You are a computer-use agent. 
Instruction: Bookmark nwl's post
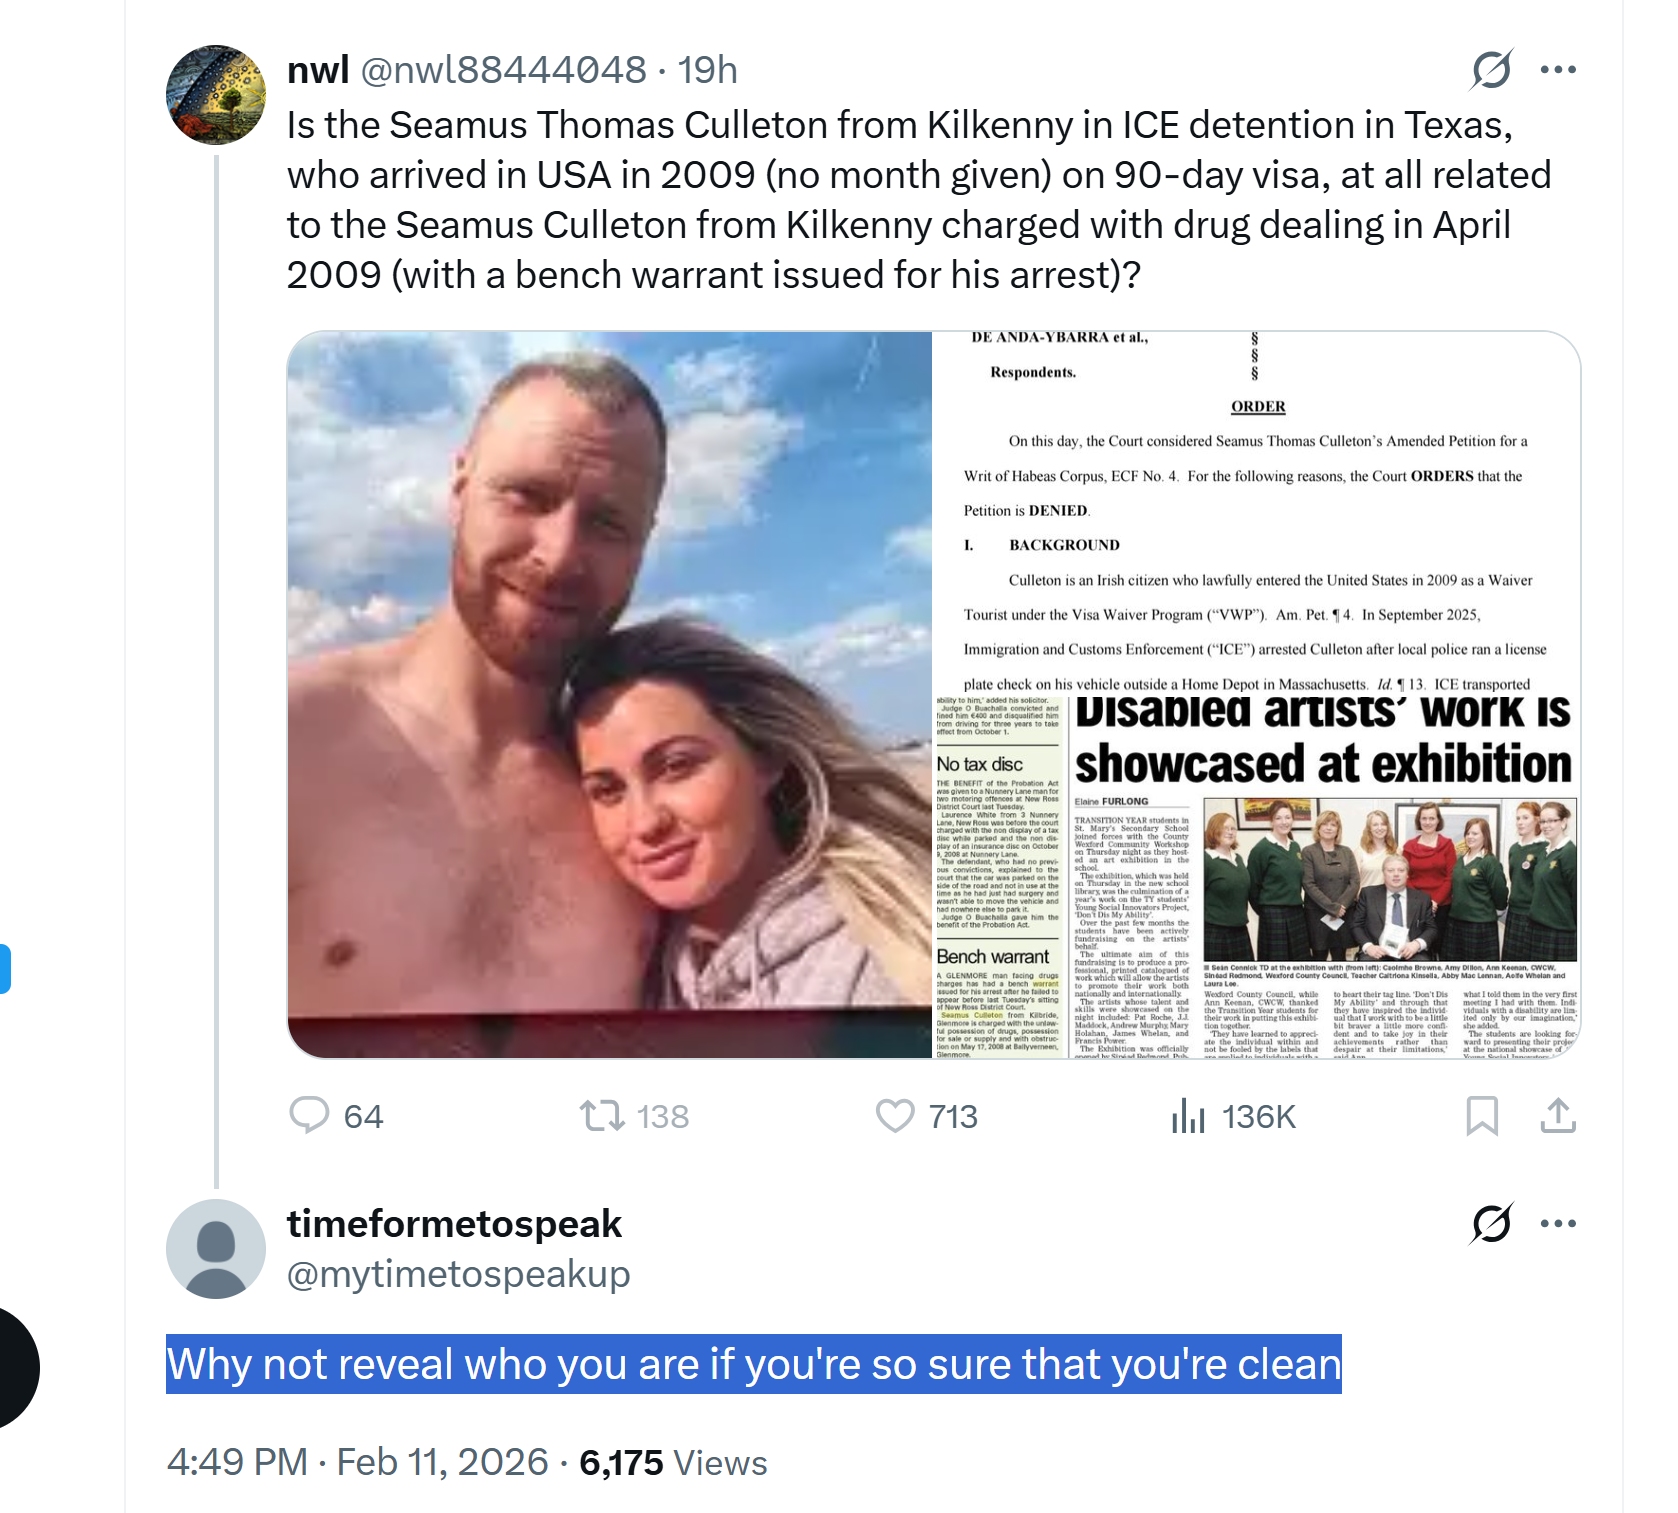(x=1482, y=1116)
